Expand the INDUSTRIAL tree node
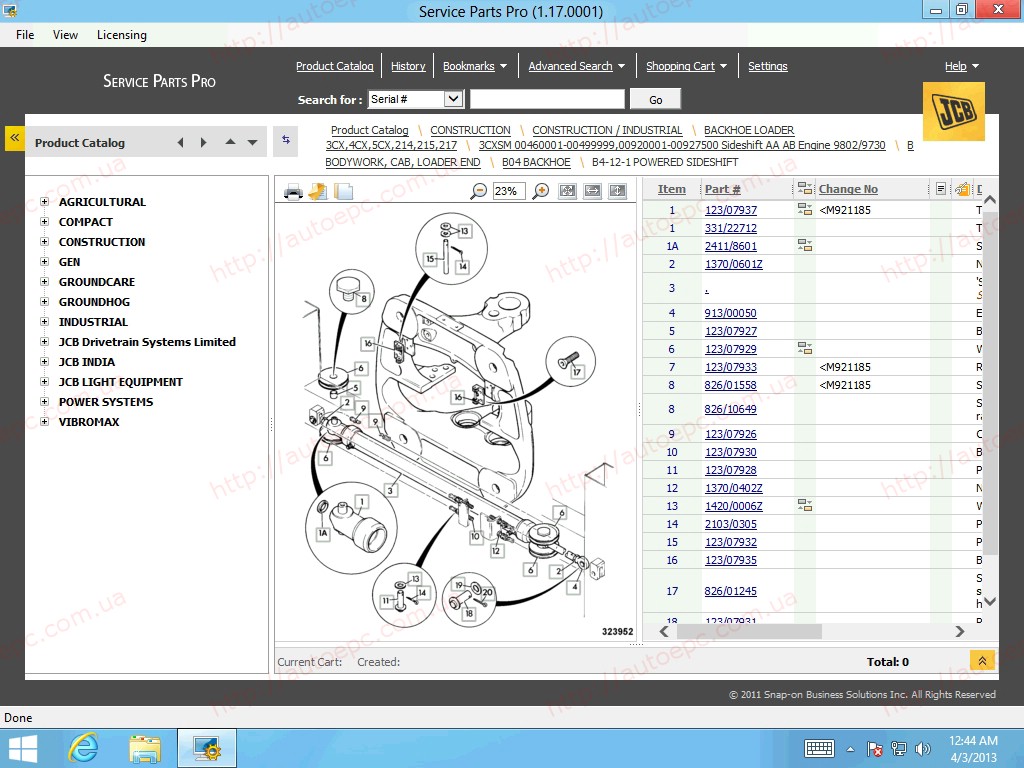 [x=44, y=321]
